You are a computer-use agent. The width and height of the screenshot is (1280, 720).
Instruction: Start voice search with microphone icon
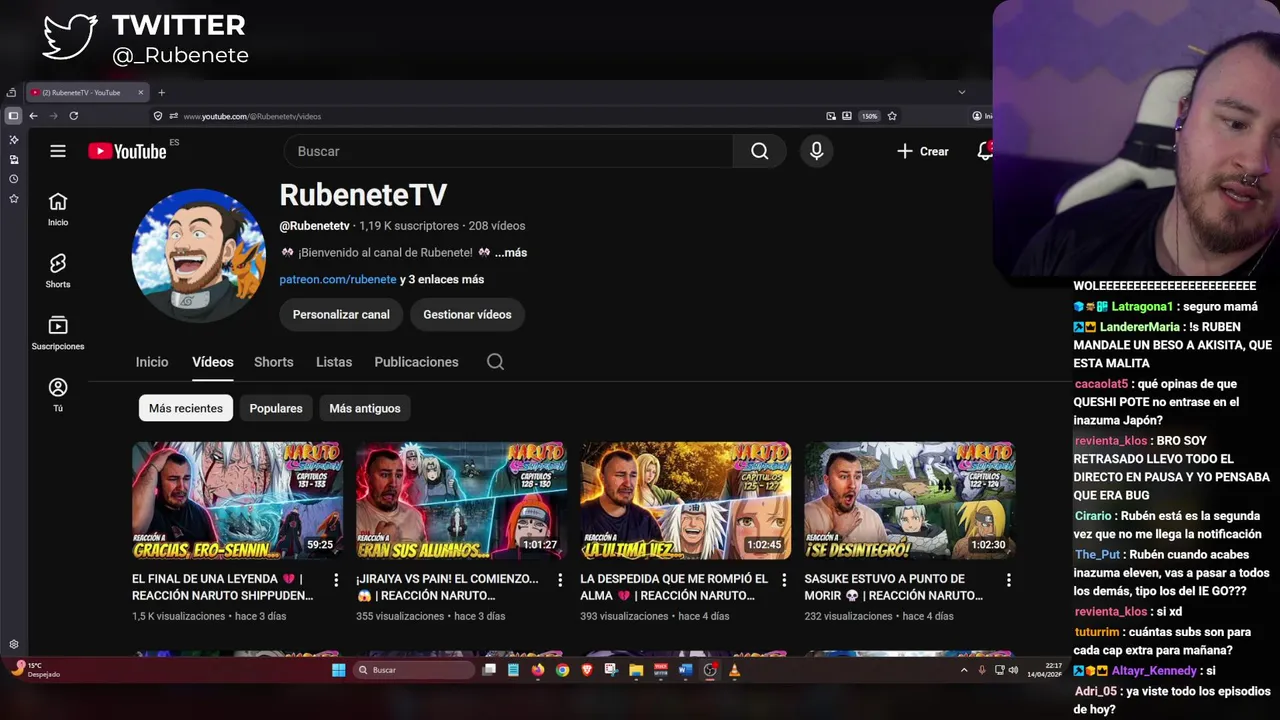[x=817, y=151]
